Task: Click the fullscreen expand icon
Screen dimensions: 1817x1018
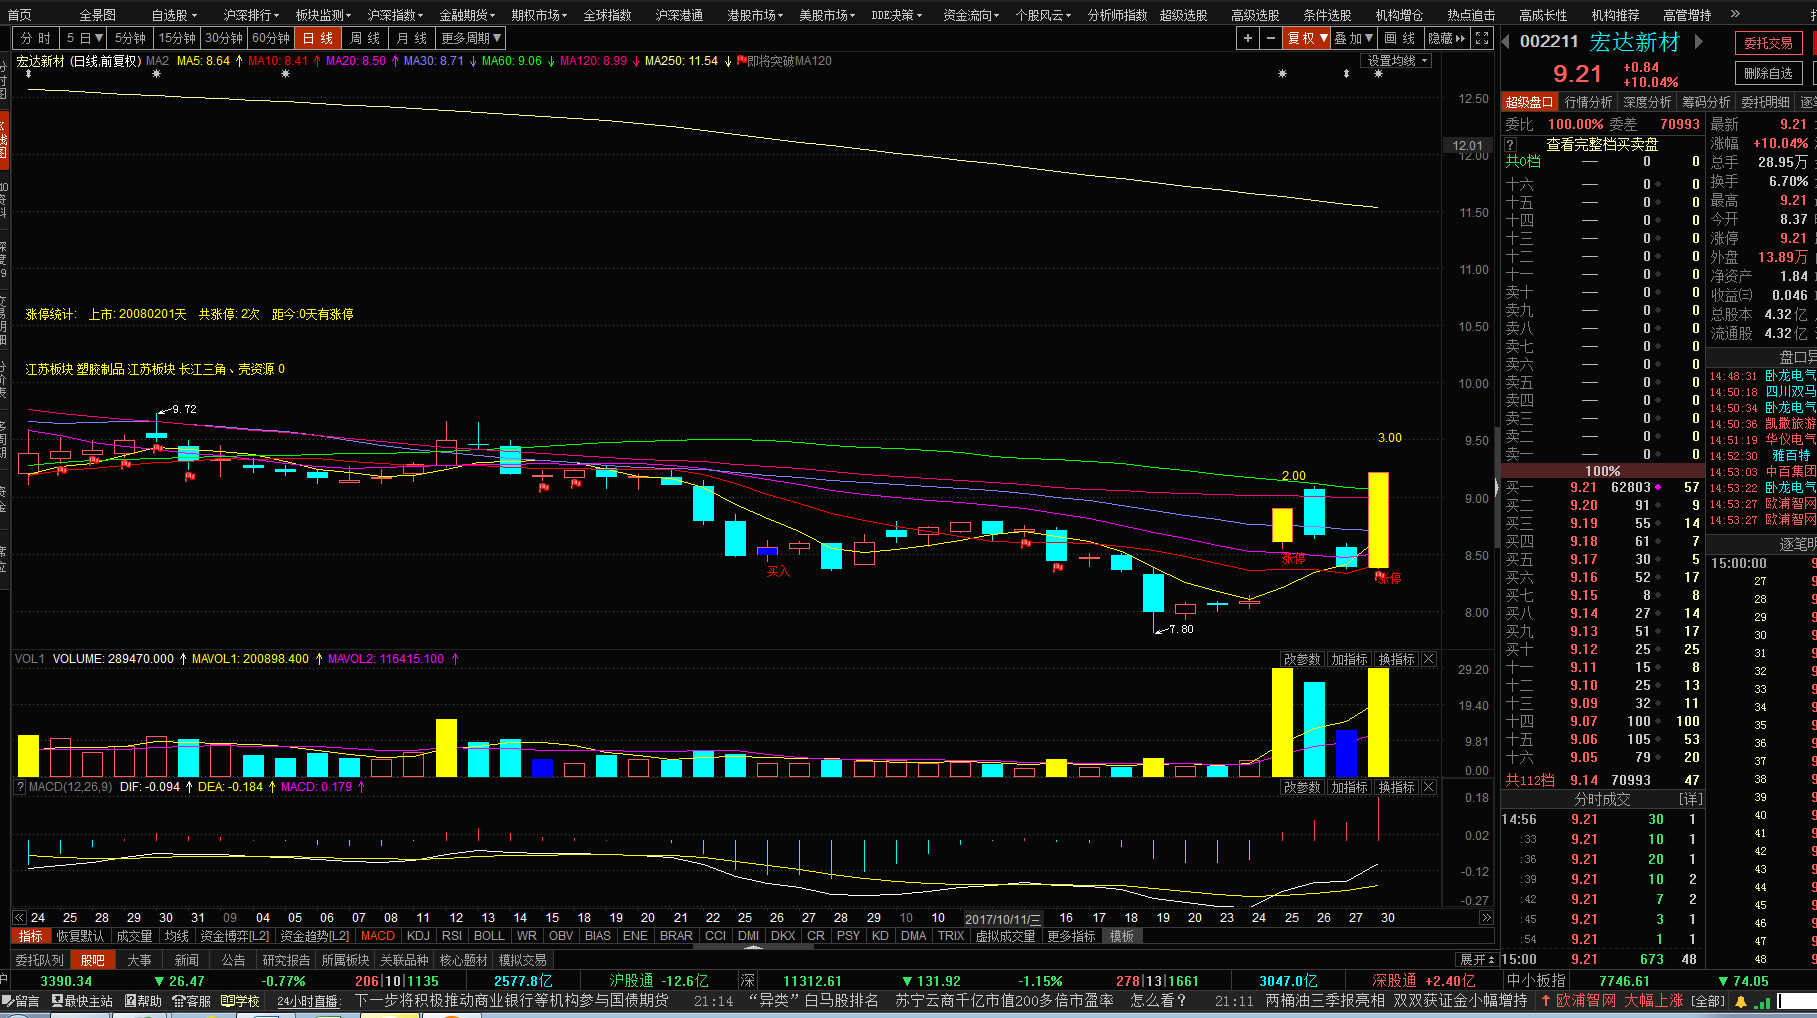Action: pyautogui.click(x=1482, y=38)
